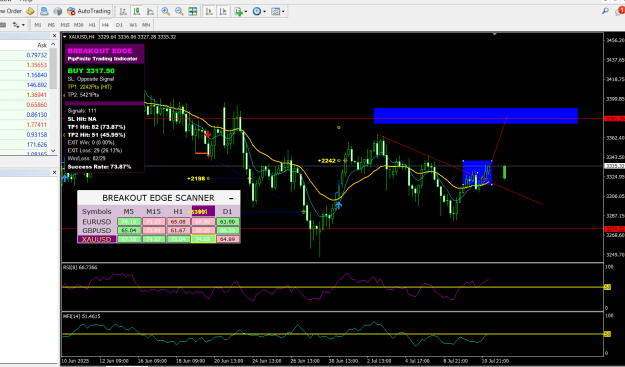
Task: Open the notifications chat icon at top right
Action: click(620, 11)
